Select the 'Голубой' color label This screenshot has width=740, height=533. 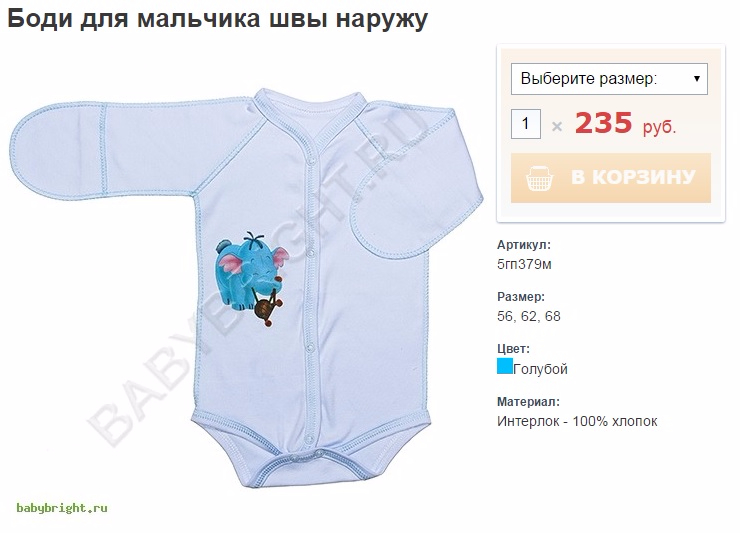[540, 369]
